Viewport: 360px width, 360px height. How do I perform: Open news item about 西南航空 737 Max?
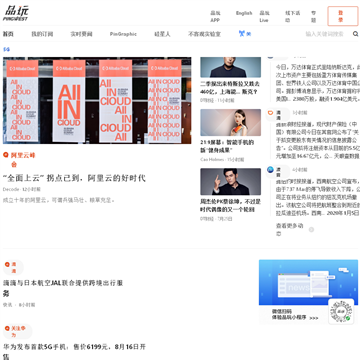pyautogui.click(x=317, y=197)
